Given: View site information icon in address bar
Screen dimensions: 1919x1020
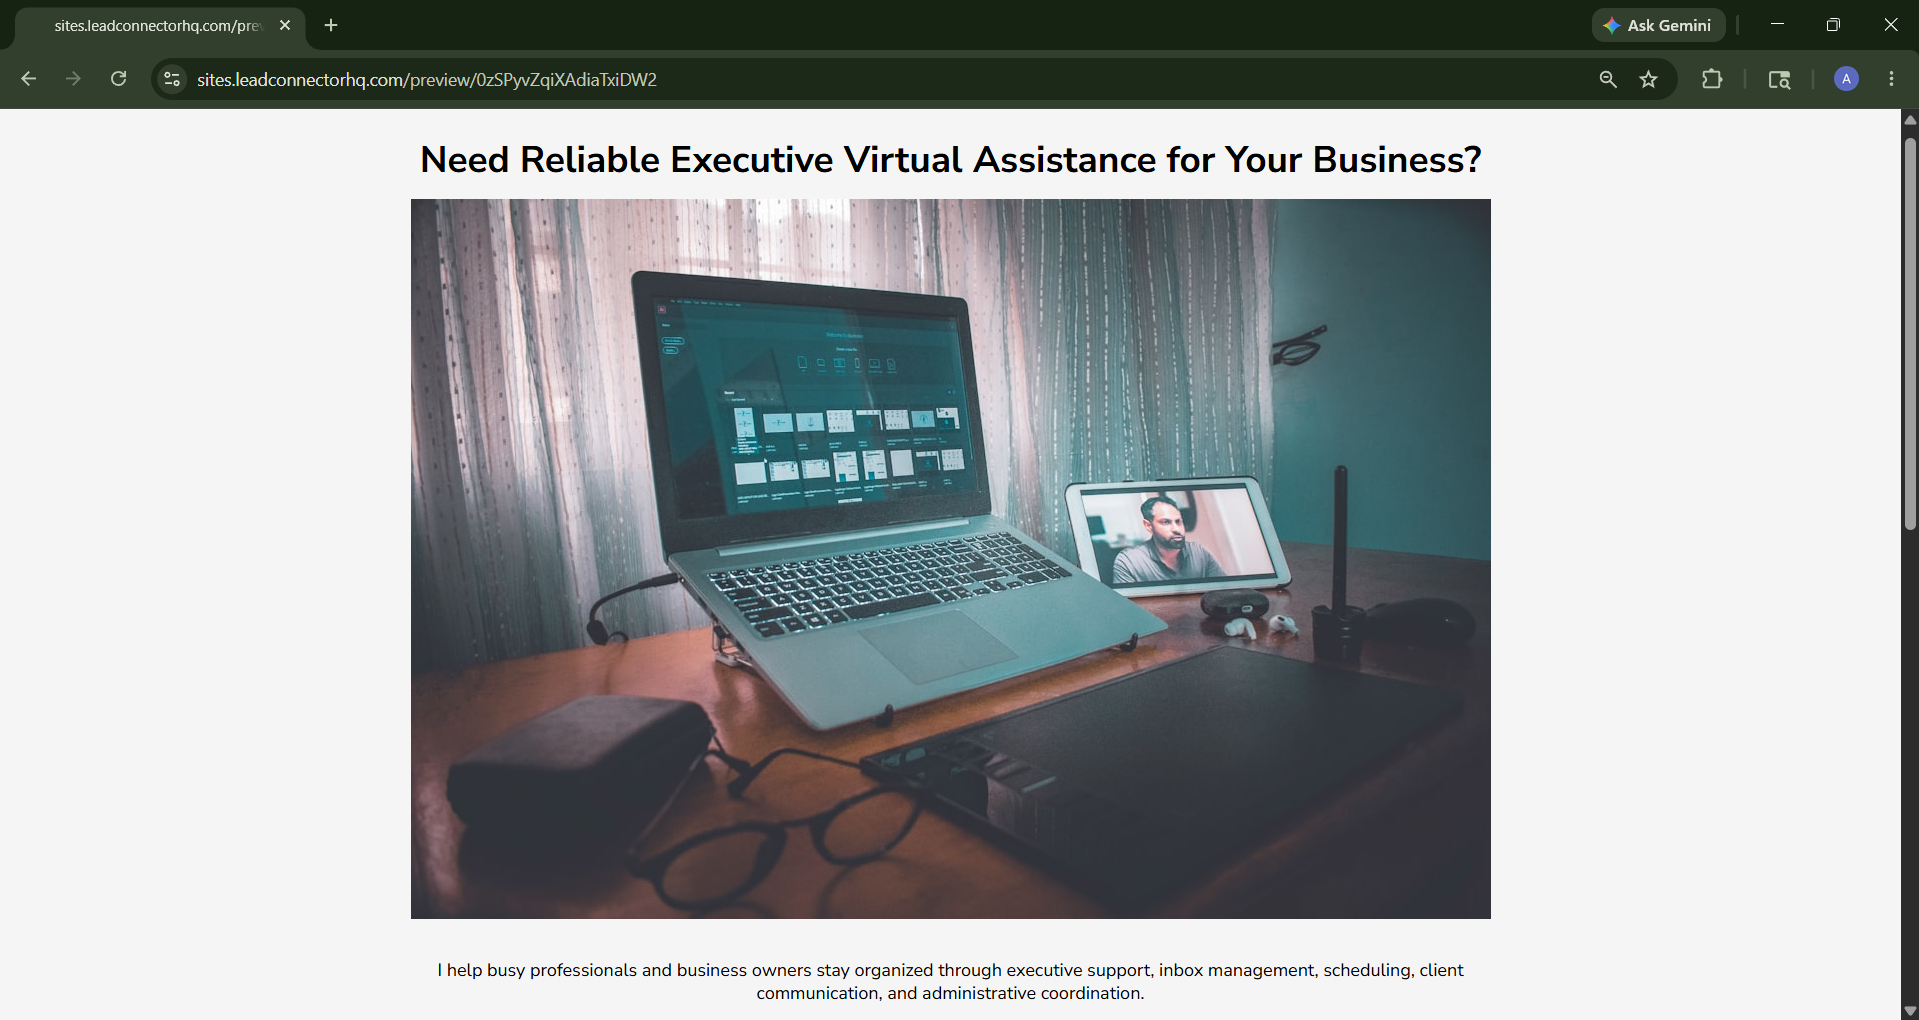Looking at the screenshot, I should pos(172,79).
